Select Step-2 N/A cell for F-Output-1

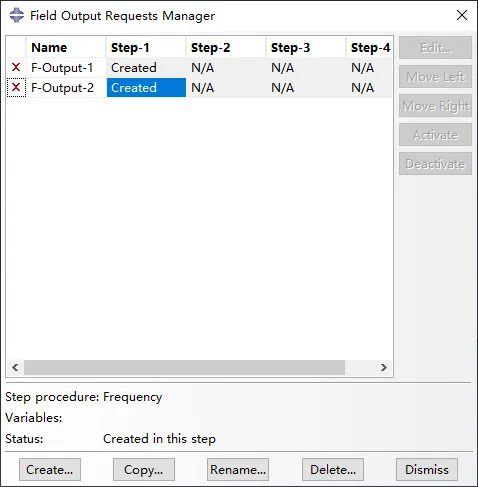click(x=226, y=68)
